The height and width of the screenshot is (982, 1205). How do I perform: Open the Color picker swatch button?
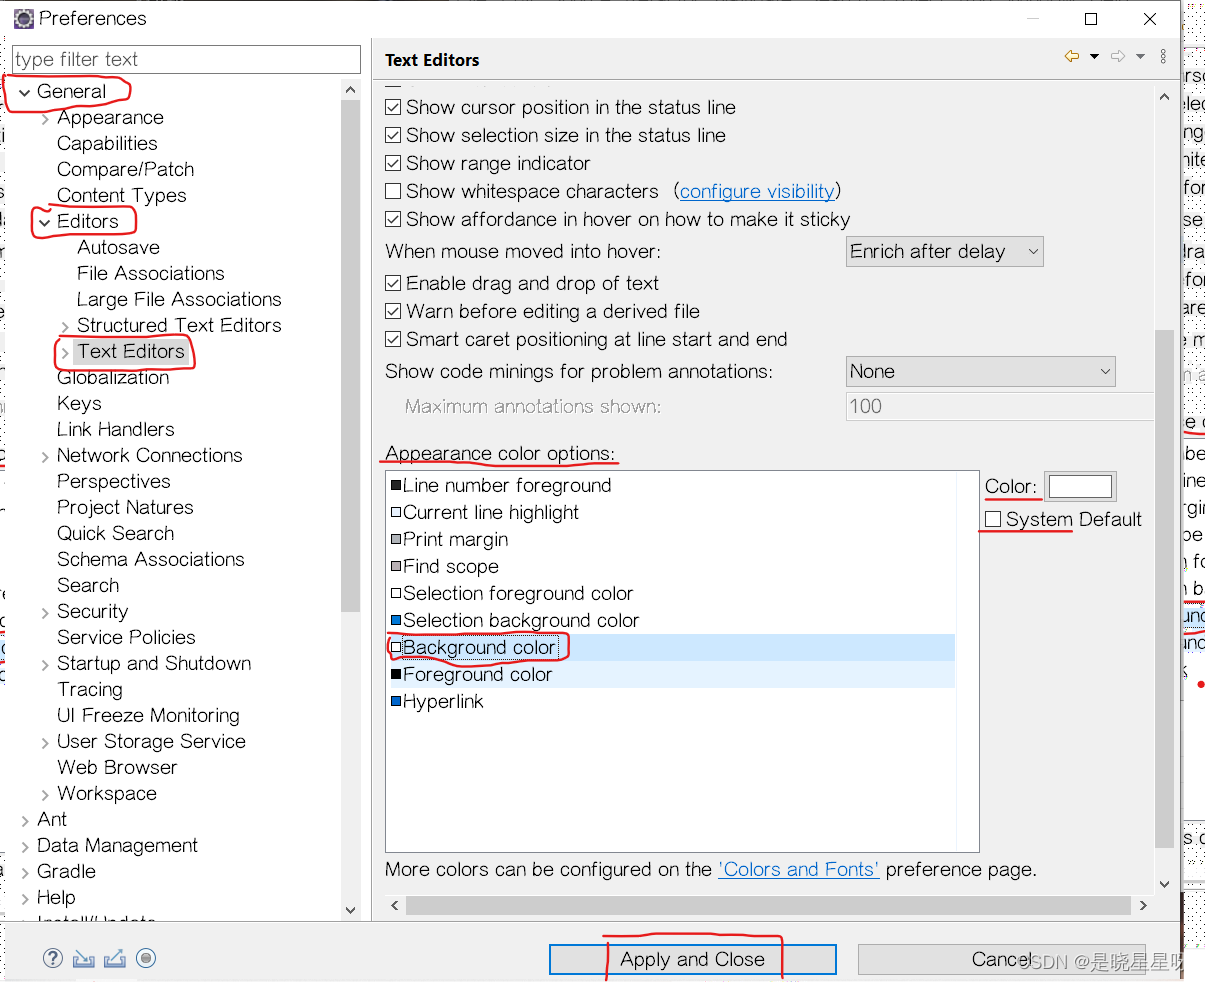(x=1080, y=486)
